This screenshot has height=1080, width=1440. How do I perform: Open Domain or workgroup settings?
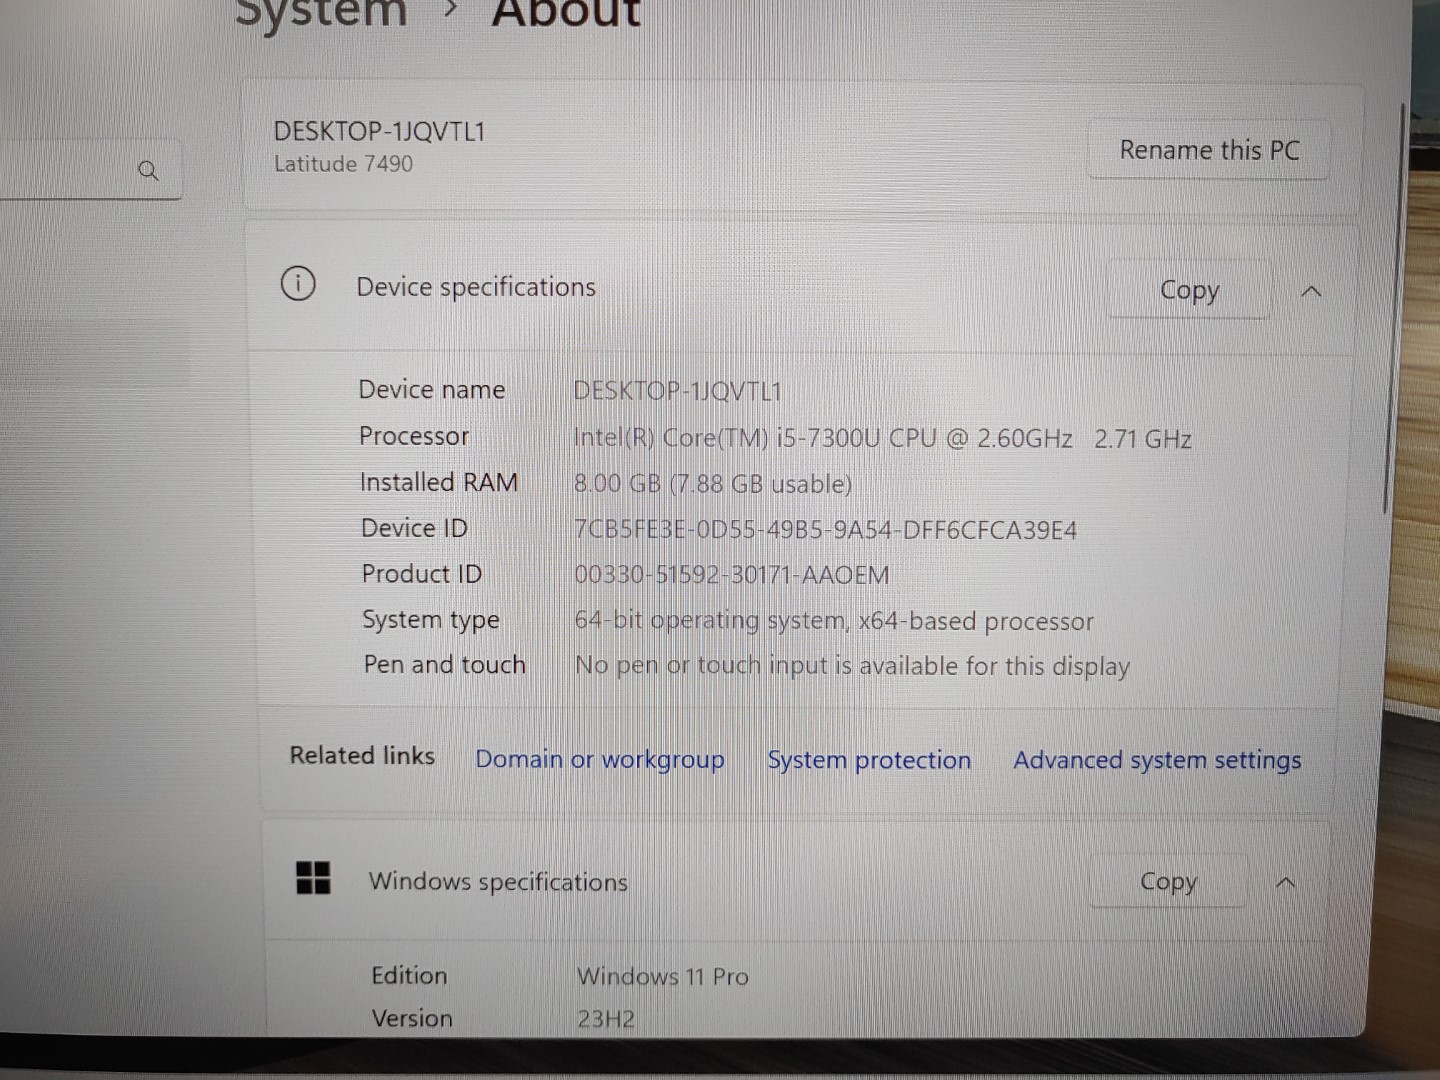[x=600, y=759]
